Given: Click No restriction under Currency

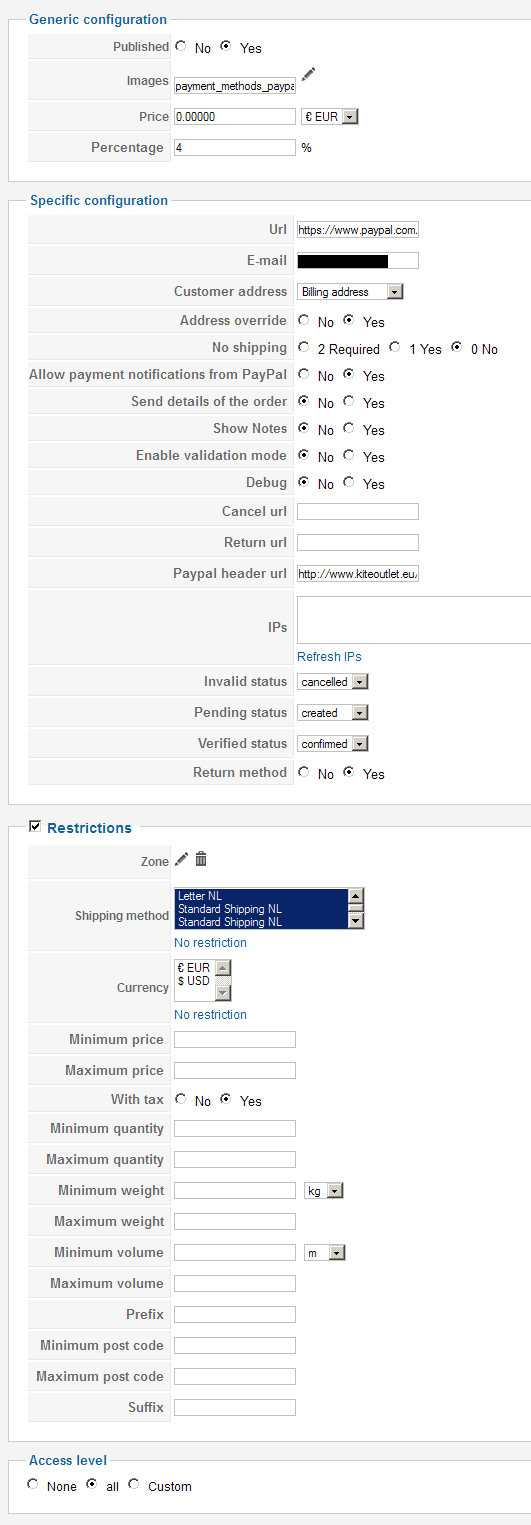Looking at the screenshot, I should [210, 1015].
